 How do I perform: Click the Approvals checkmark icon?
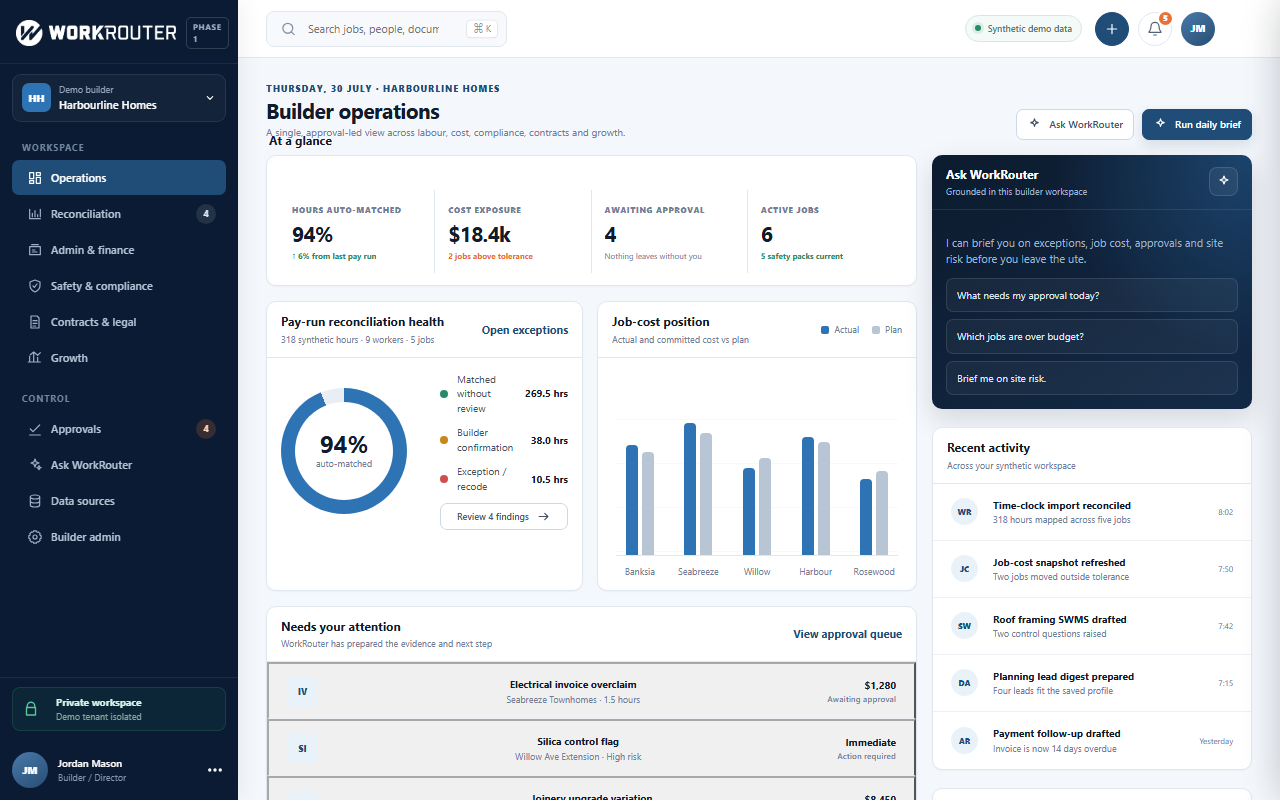click(x=35, y=429)
